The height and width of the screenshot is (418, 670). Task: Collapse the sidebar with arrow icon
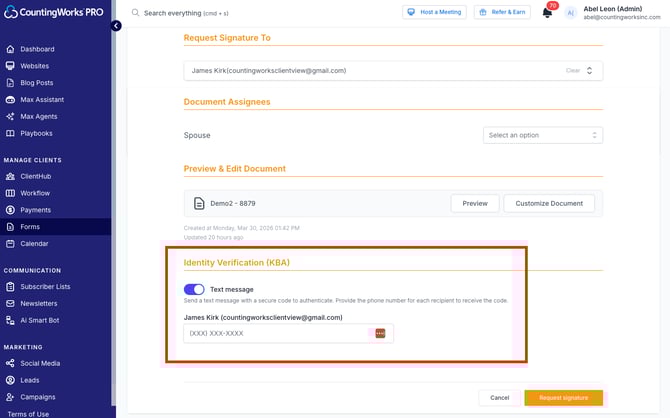click(x=116, y=26)
